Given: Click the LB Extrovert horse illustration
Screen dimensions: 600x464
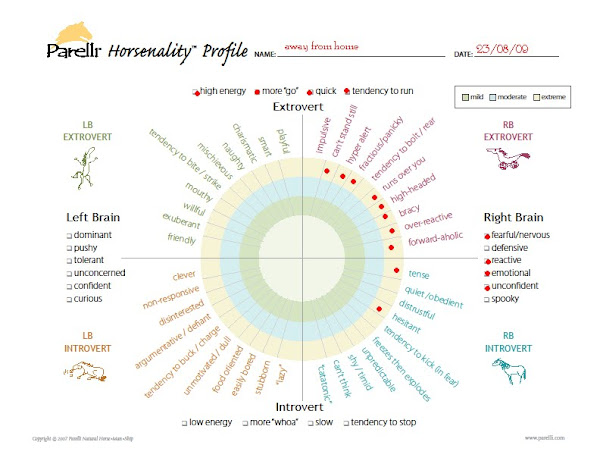Looking at the screenshot, I should pos(85,168).
